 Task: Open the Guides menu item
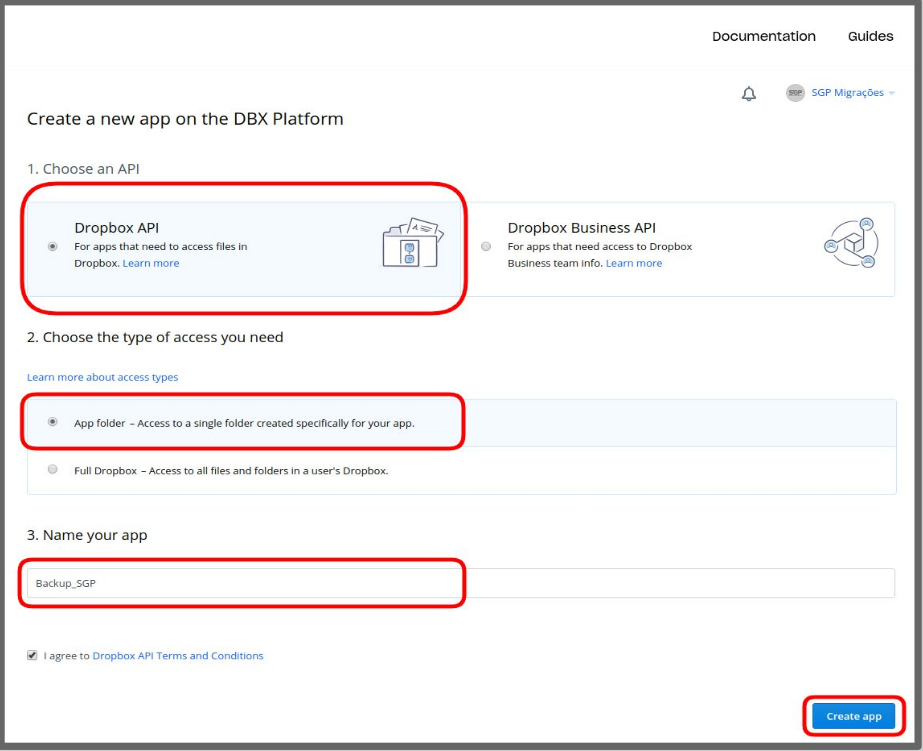coord(870,36)
